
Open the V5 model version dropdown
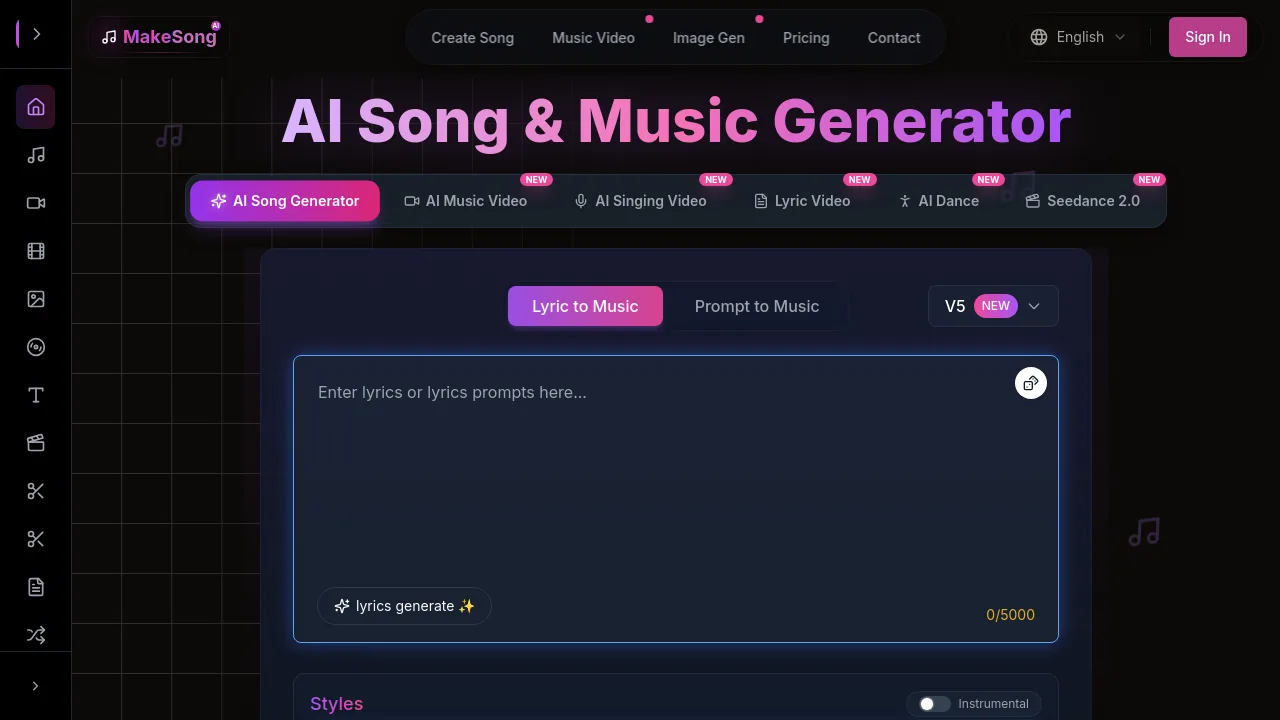tap(993, 306)
